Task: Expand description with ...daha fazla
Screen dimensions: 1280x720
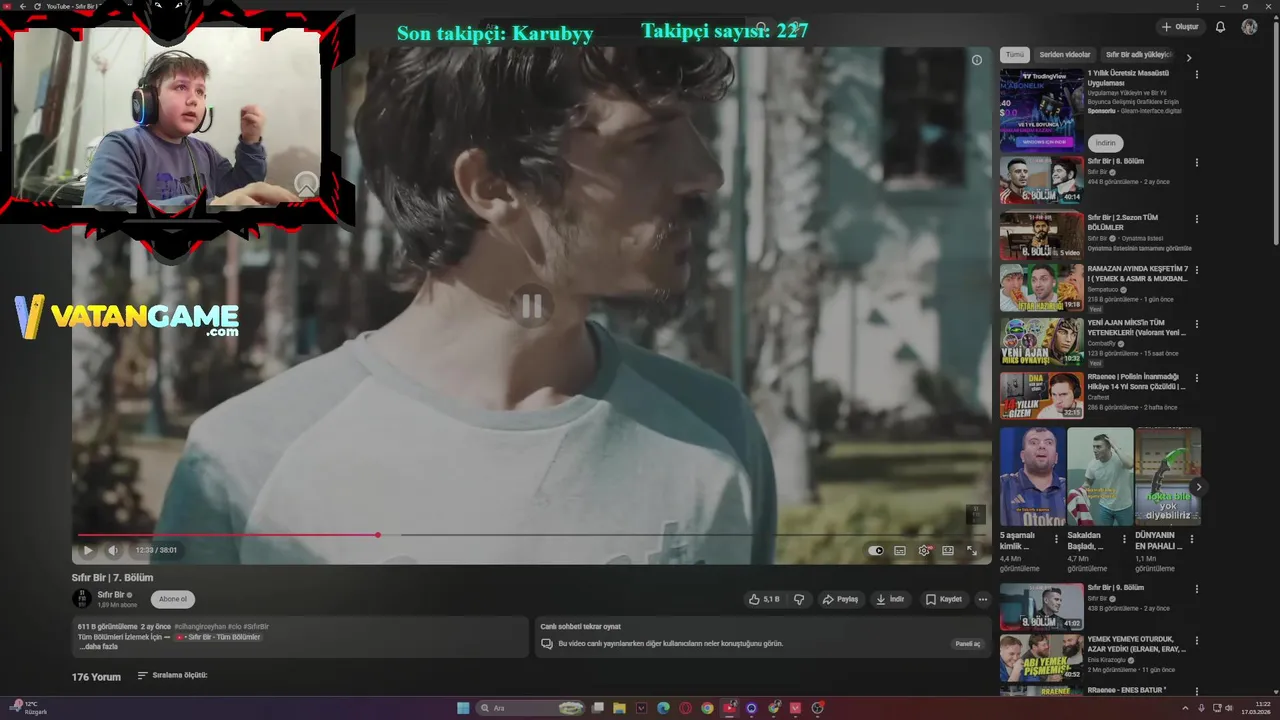Action: pos(98,647)
